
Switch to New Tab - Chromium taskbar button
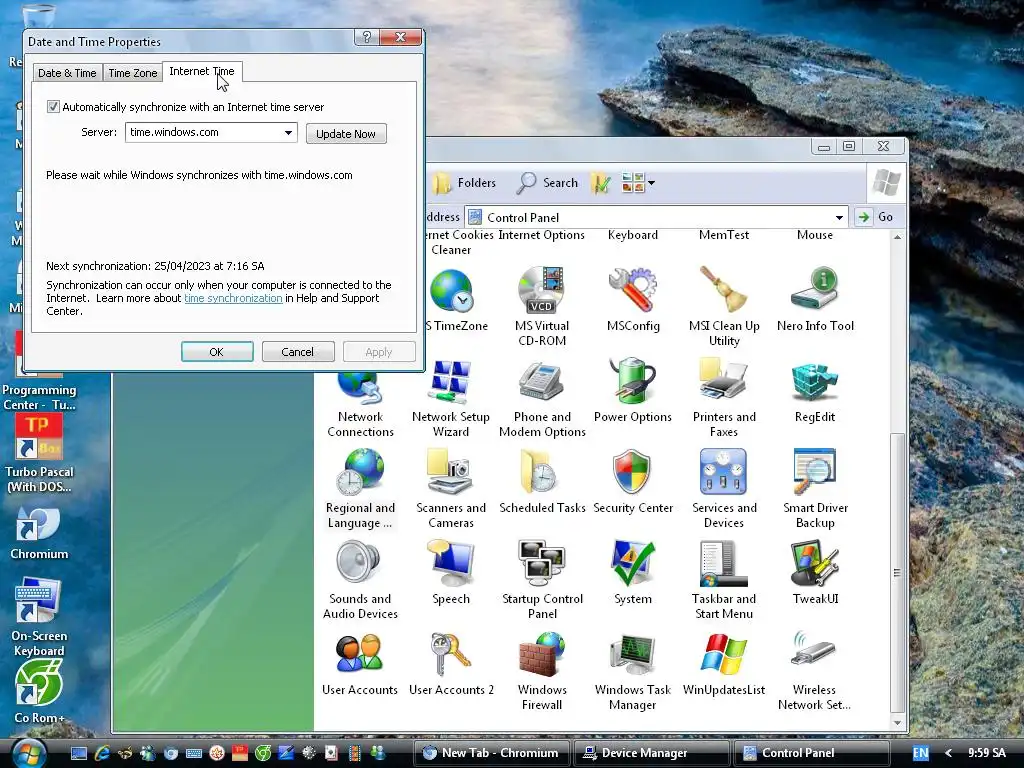pos(492,753)
